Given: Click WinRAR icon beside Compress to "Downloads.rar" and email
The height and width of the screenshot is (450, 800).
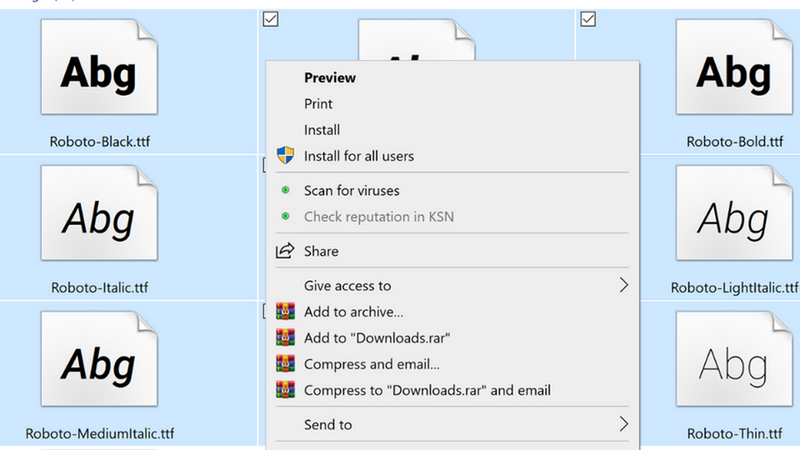Looking at the screenshot, I should coord(285,390).
